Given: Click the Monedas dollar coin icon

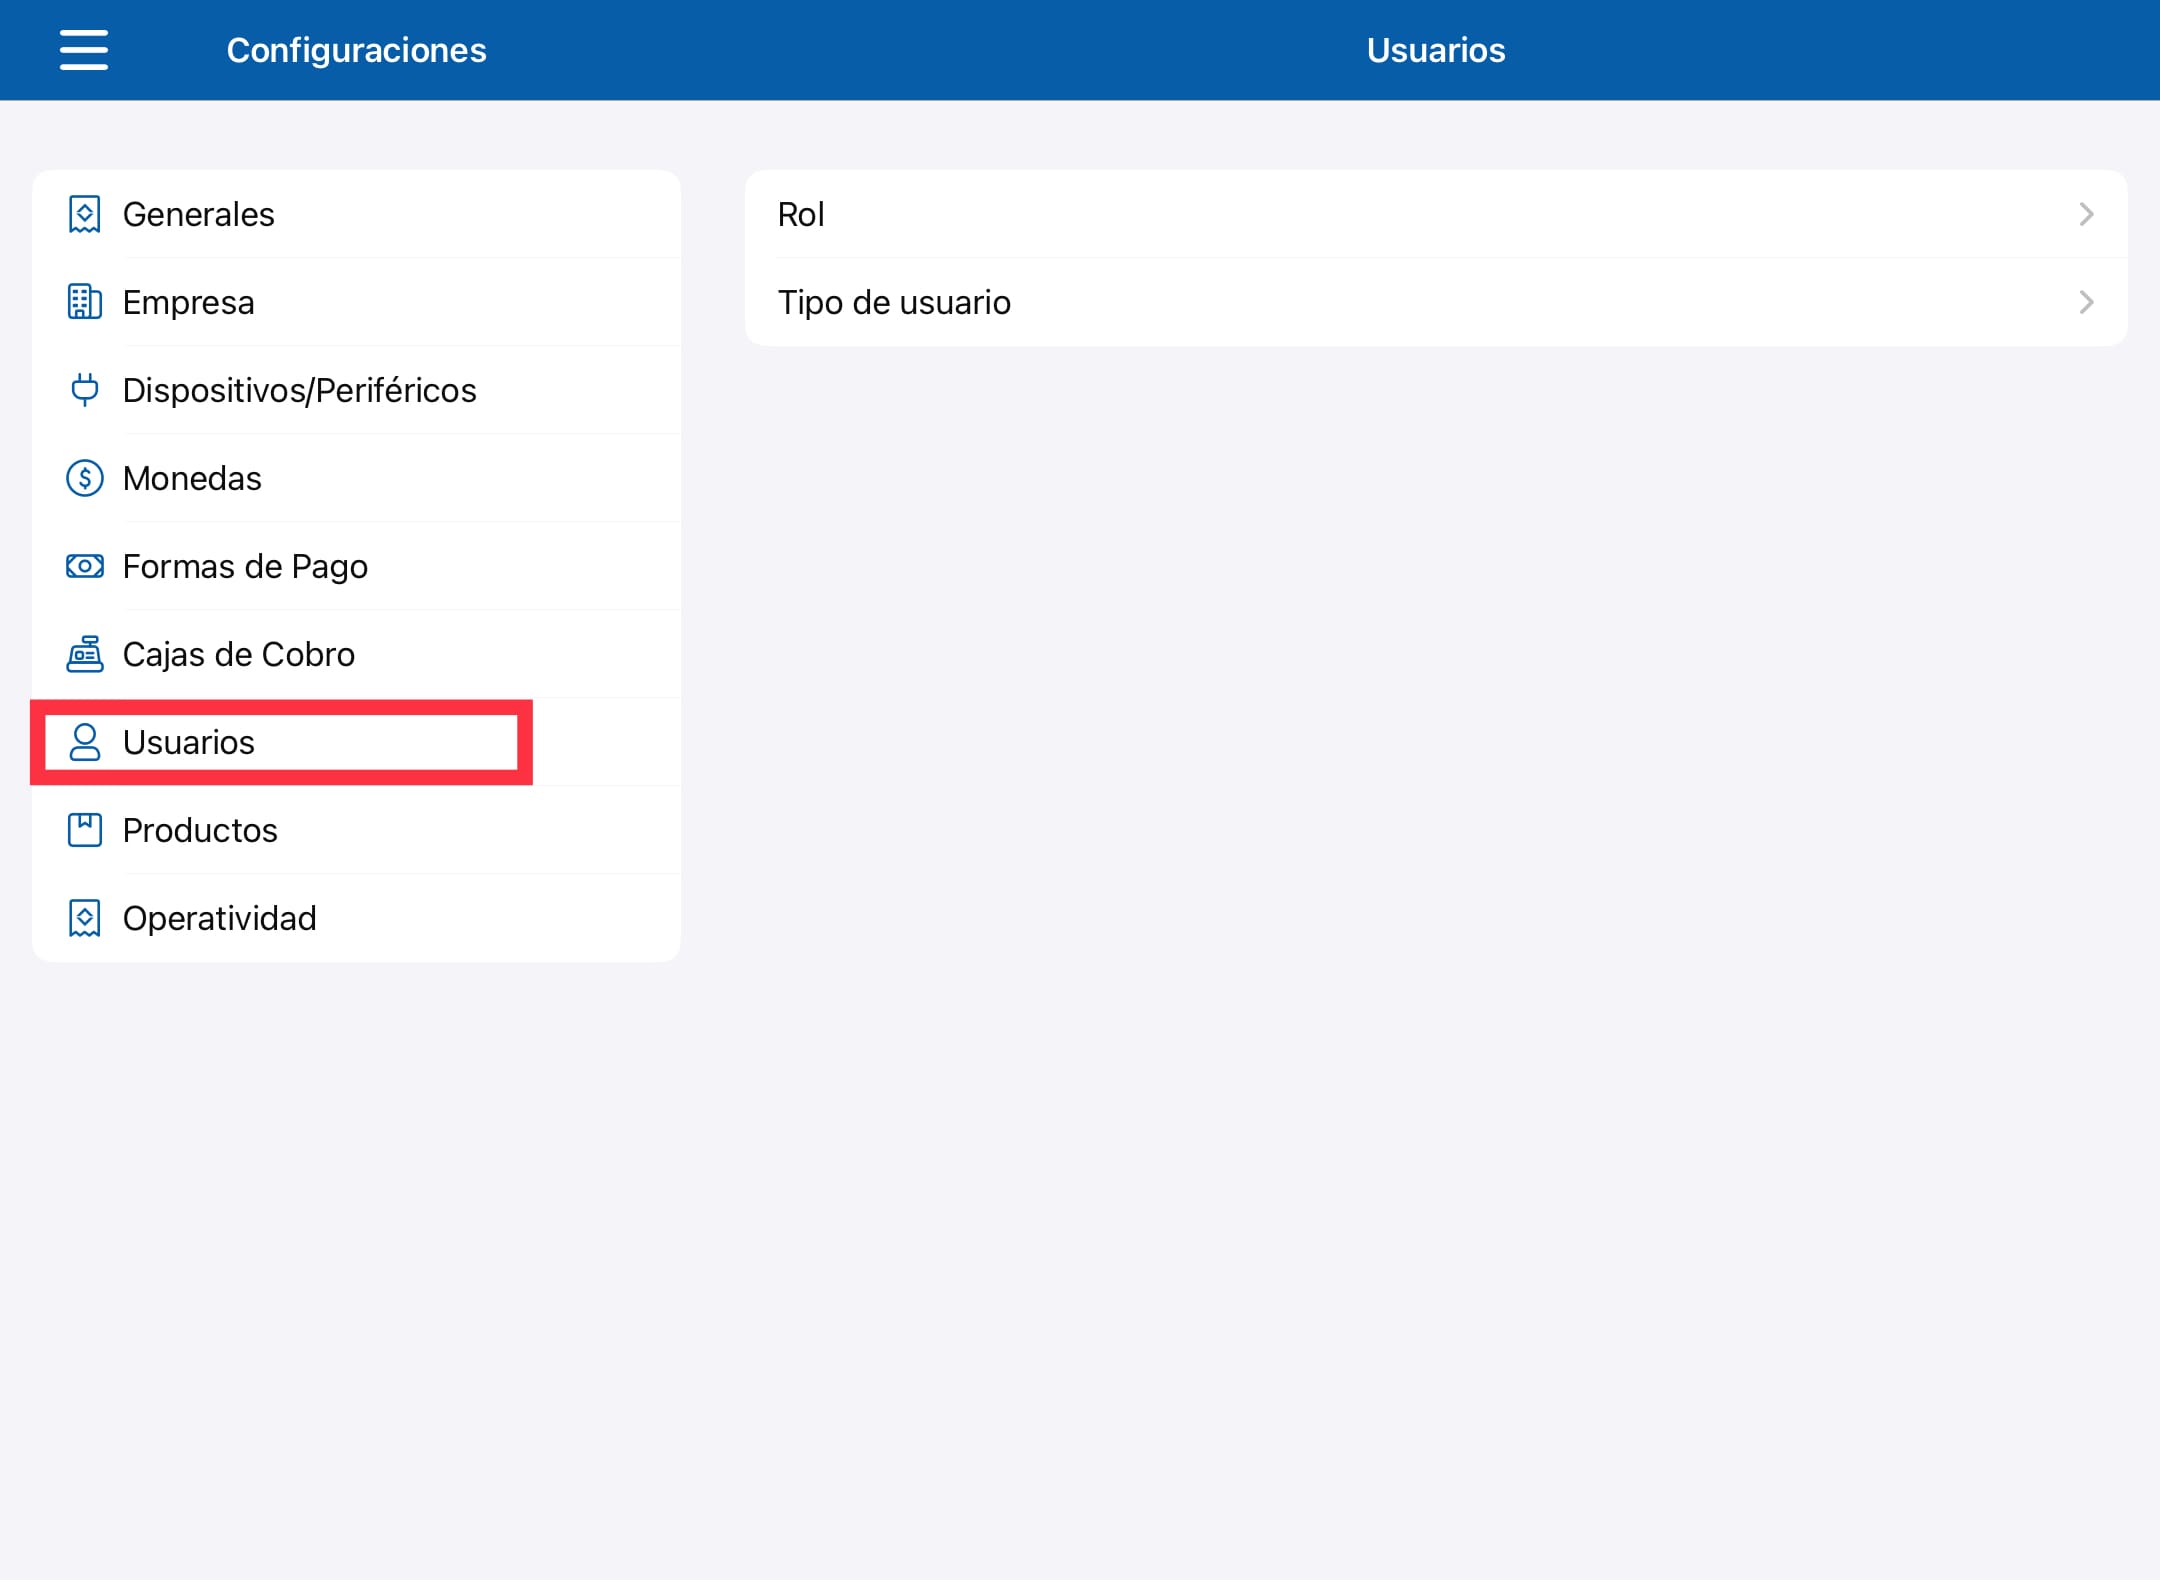Looking at the screenshot, I should point(85,478).
